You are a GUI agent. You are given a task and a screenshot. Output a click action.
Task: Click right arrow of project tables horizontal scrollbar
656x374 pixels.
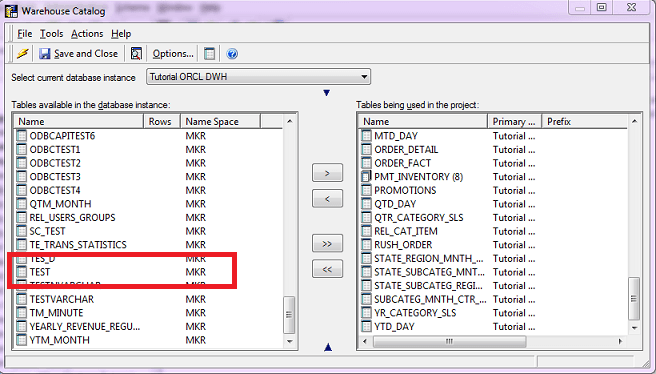pos(620,341)
